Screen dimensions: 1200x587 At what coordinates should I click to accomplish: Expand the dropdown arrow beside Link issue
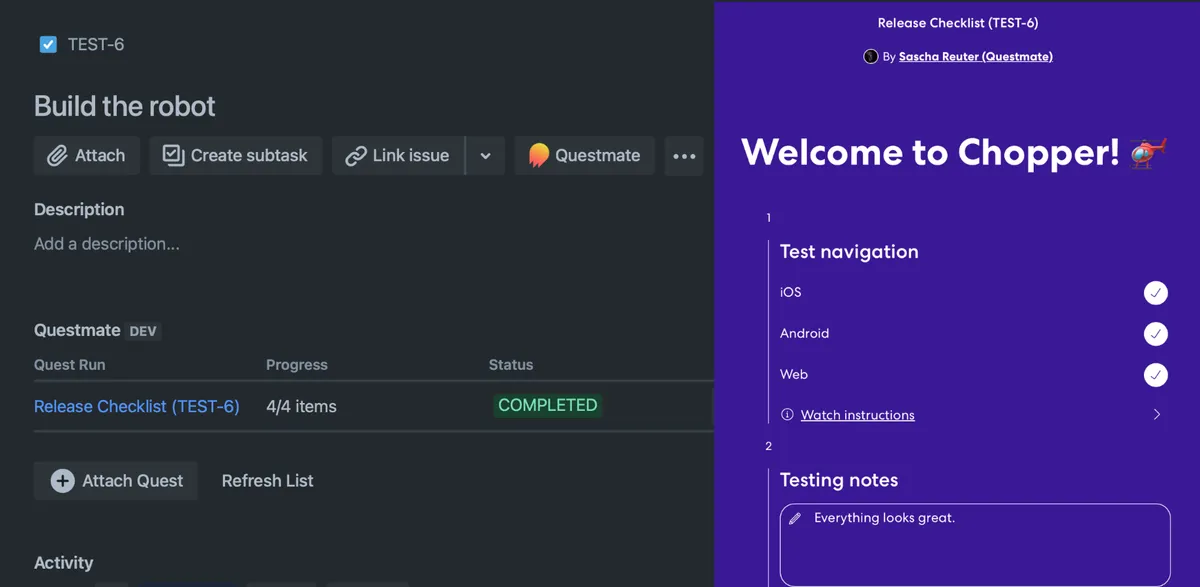[x=486, y=156]
